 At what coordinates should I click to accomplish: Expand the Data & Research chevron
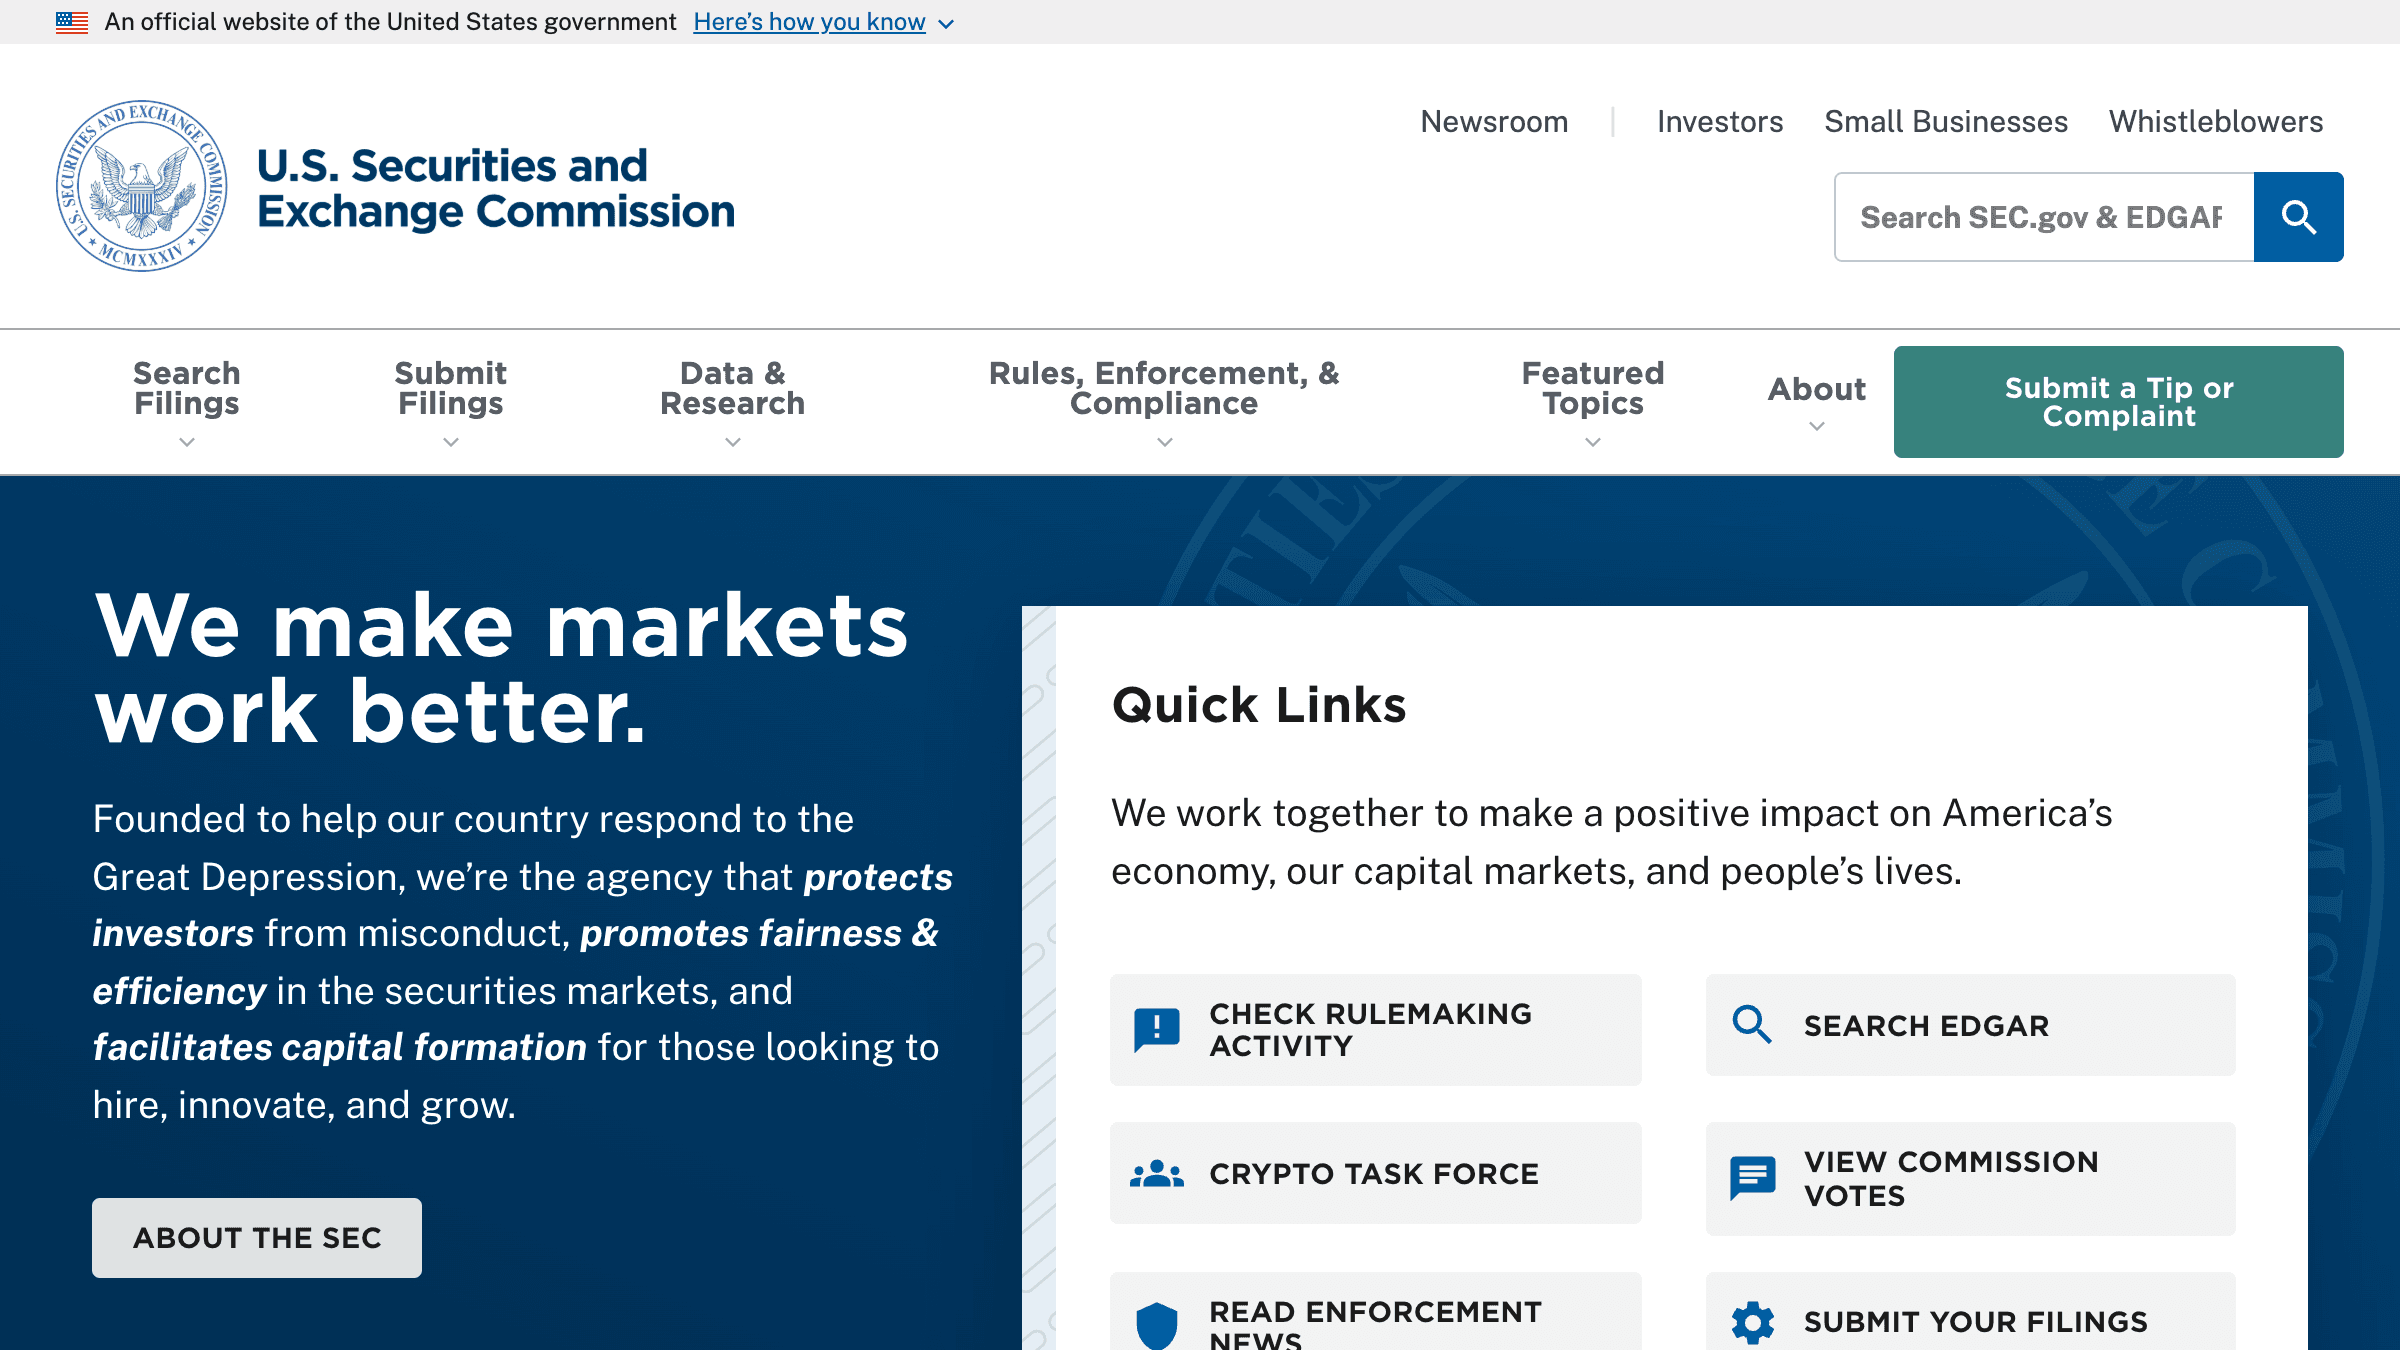pos(733,442)
